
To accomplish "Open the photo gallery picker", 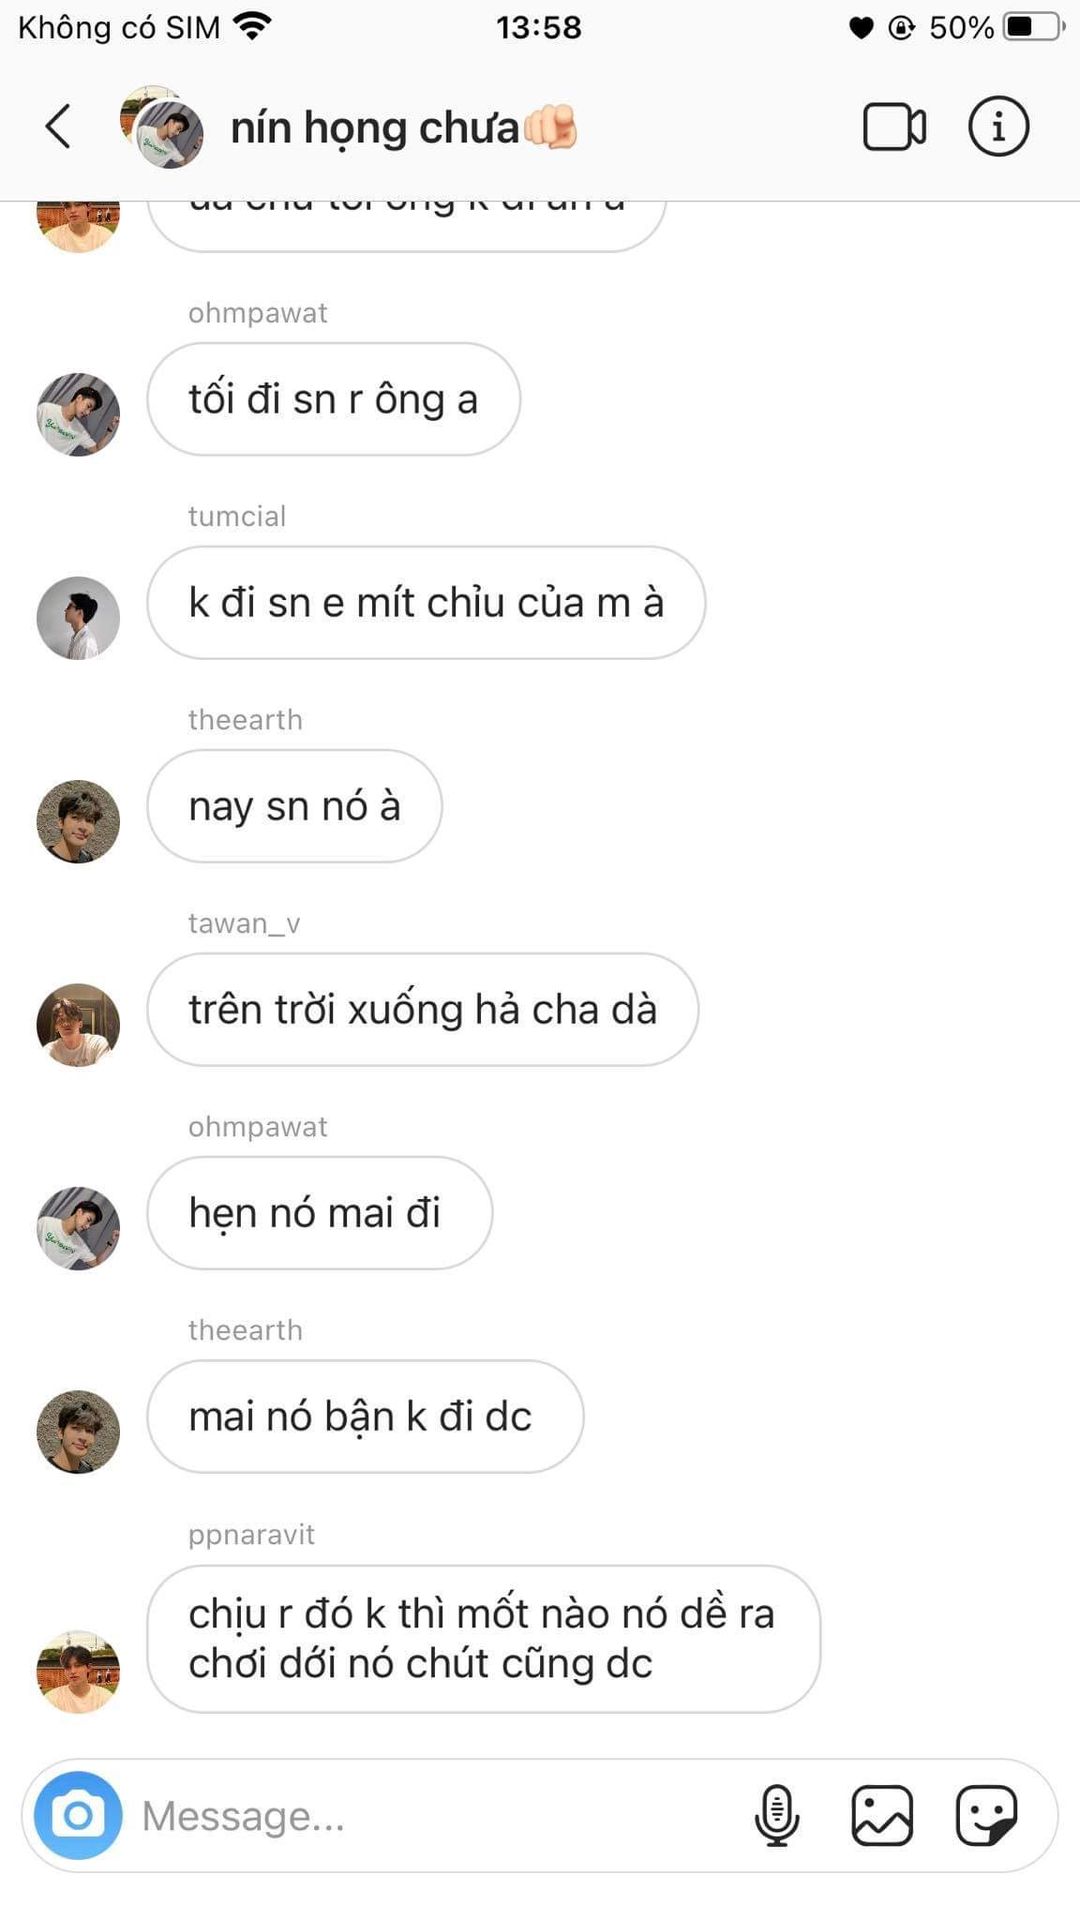I will click(882, 1815).
